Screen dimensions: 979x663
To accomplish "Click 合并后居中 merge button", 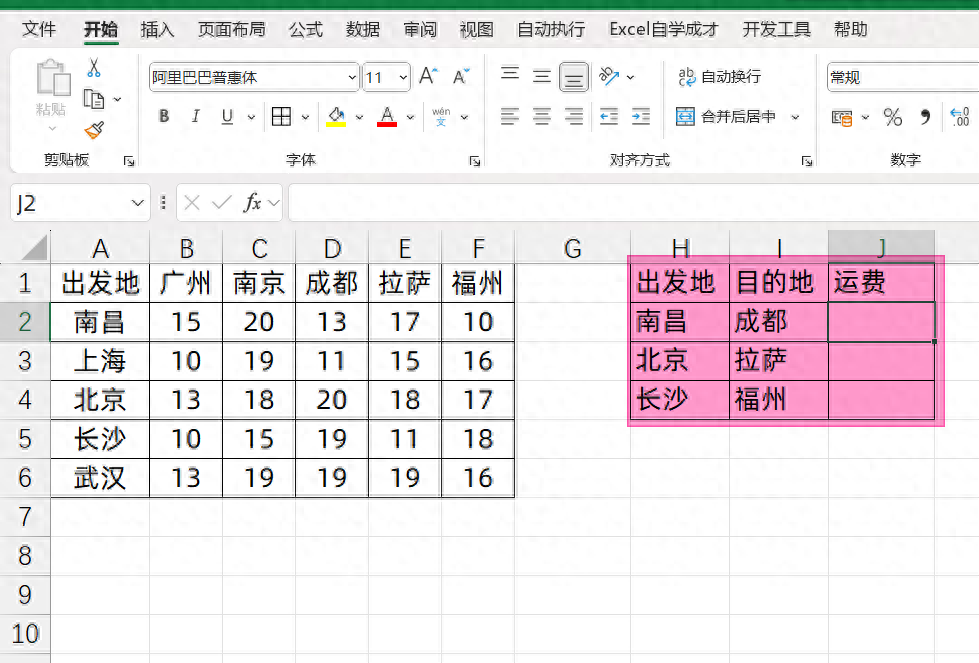I will click(x=726, y=117).
